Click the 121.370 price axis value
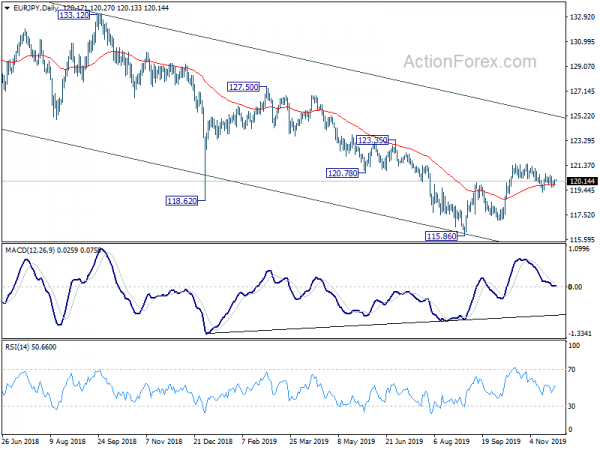 pyautogui.click(x=582, y=165)
